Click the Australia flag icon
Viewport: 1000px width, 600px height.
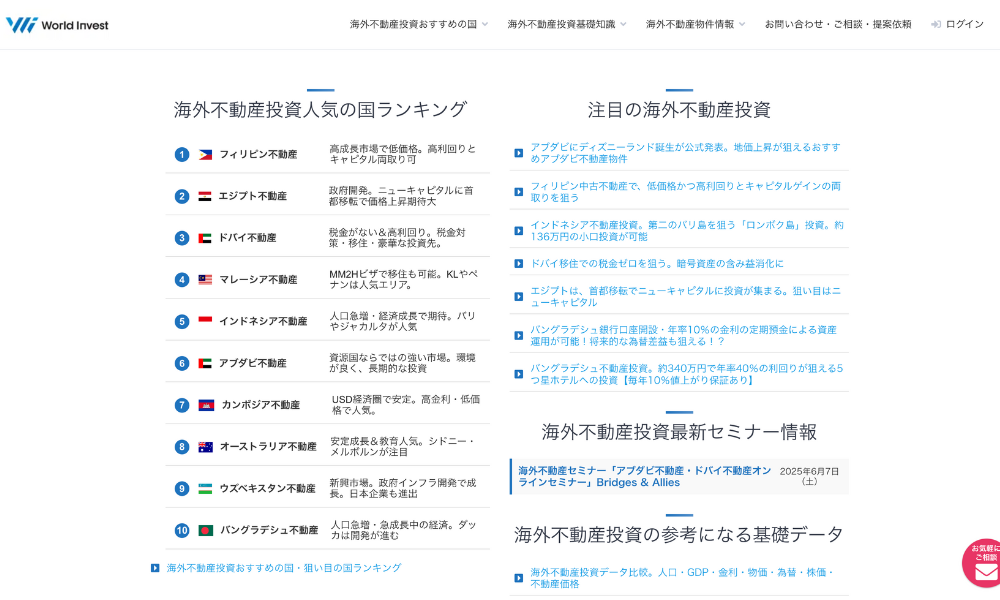pos(205,447)
